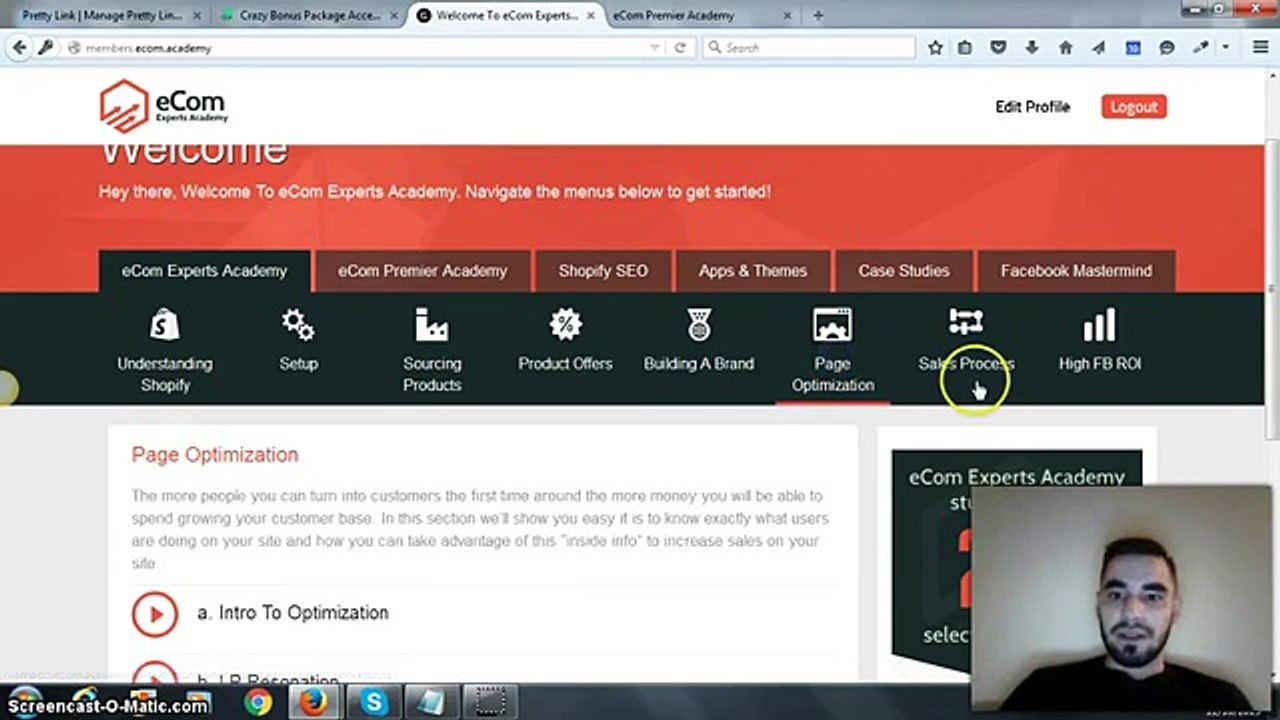Click the Page Optimization heading
This screenshot has width=1280, height=720.
point(215,455)
